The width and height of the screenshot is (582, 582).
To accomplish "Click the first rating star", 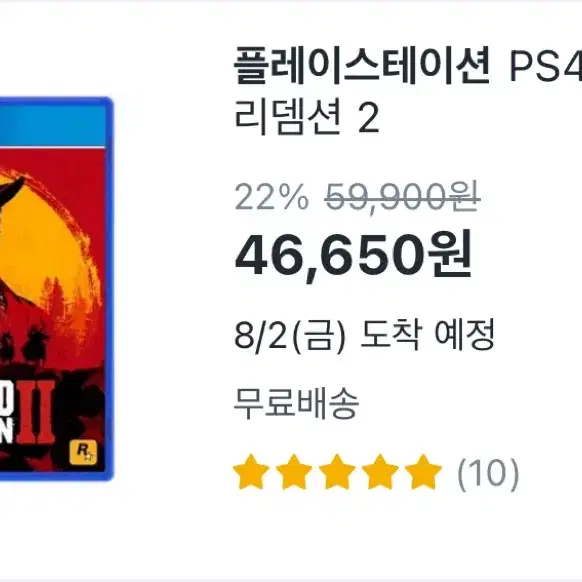I will [x=251, y=471].
